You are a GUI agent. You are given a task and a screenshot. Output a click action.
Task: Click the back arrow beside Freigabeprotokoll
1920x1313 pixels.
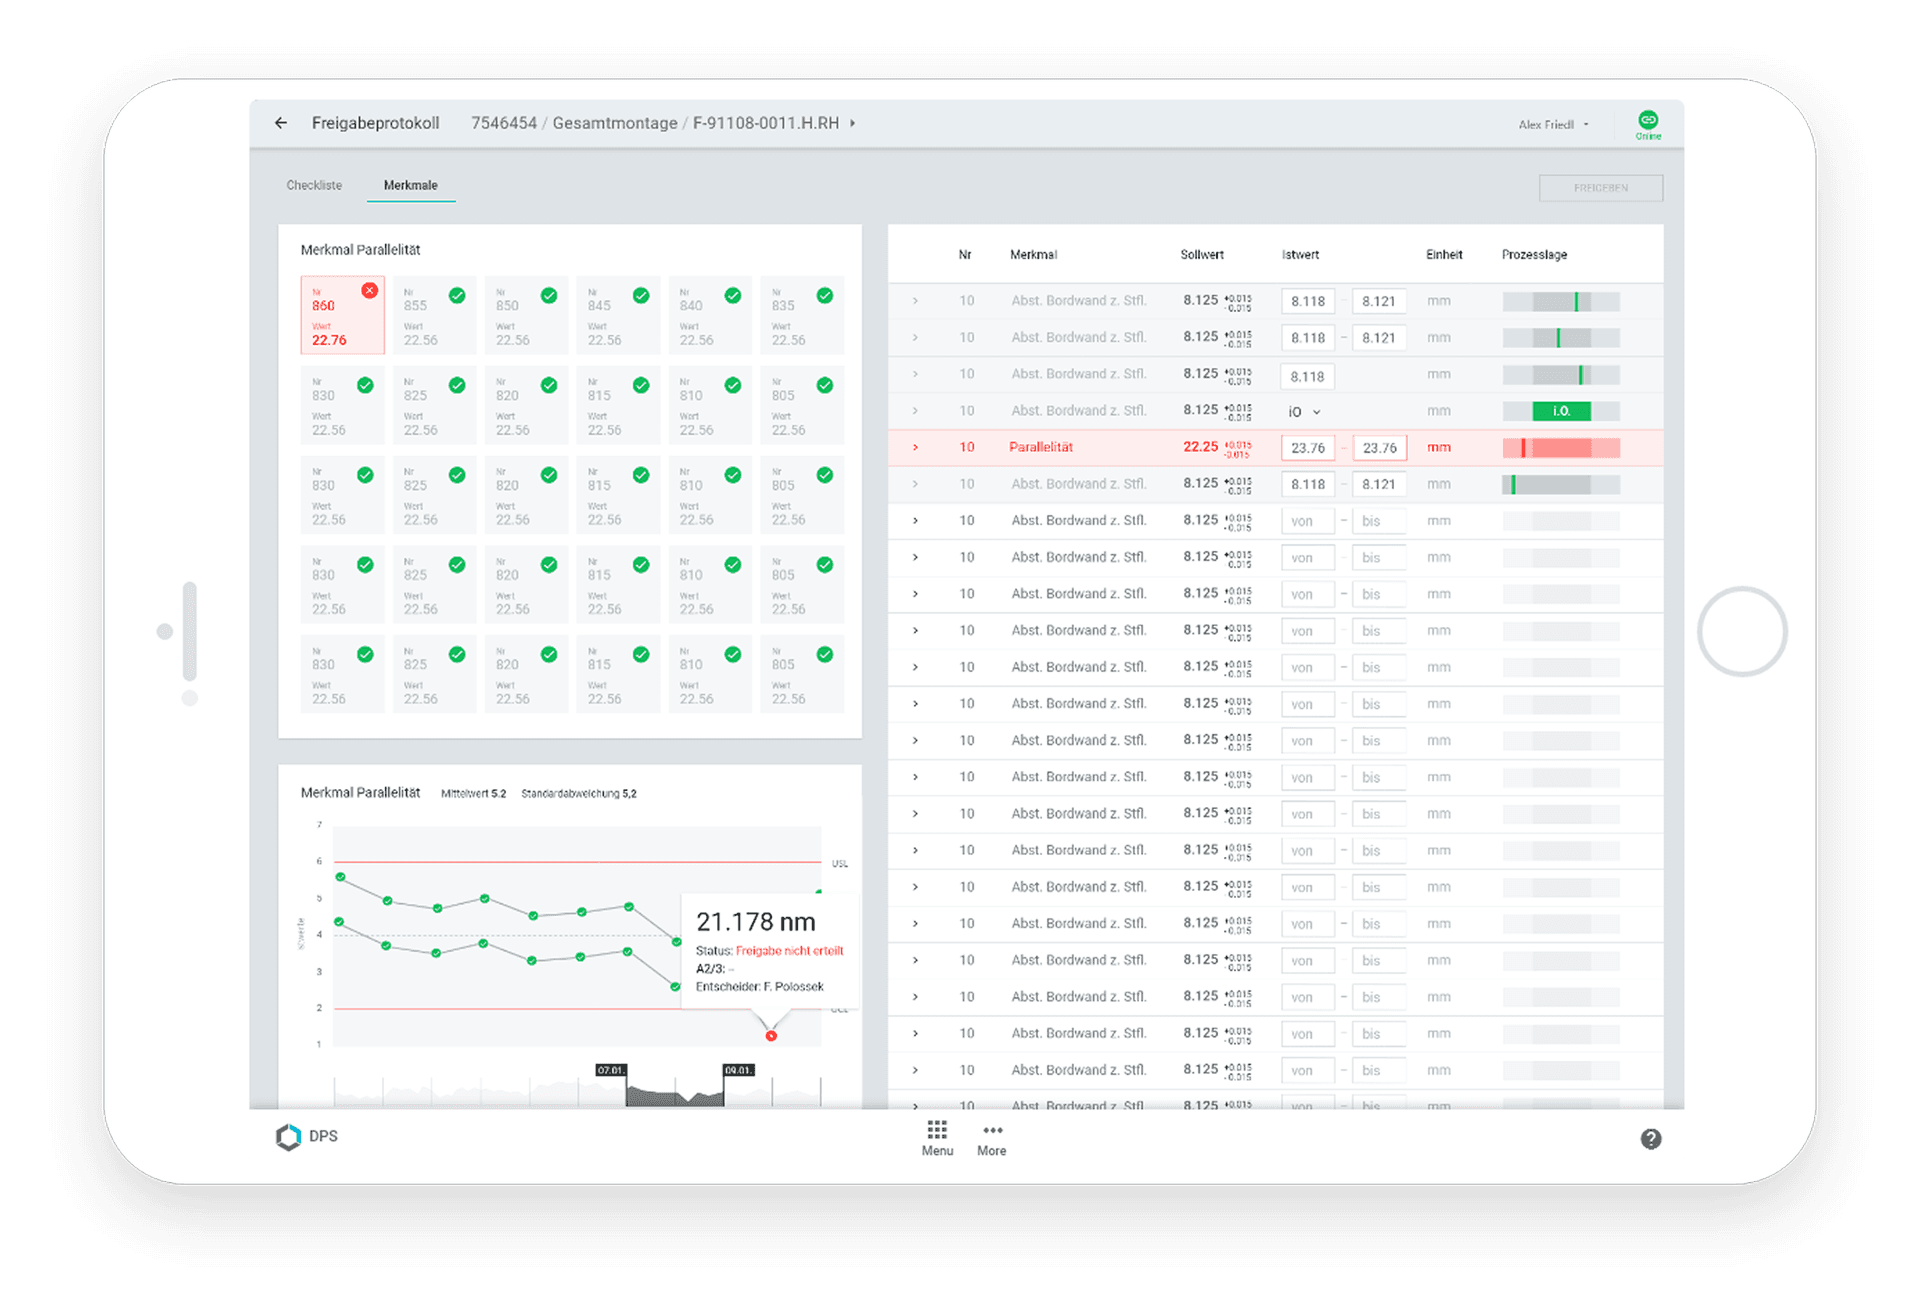tap(280, 122)
